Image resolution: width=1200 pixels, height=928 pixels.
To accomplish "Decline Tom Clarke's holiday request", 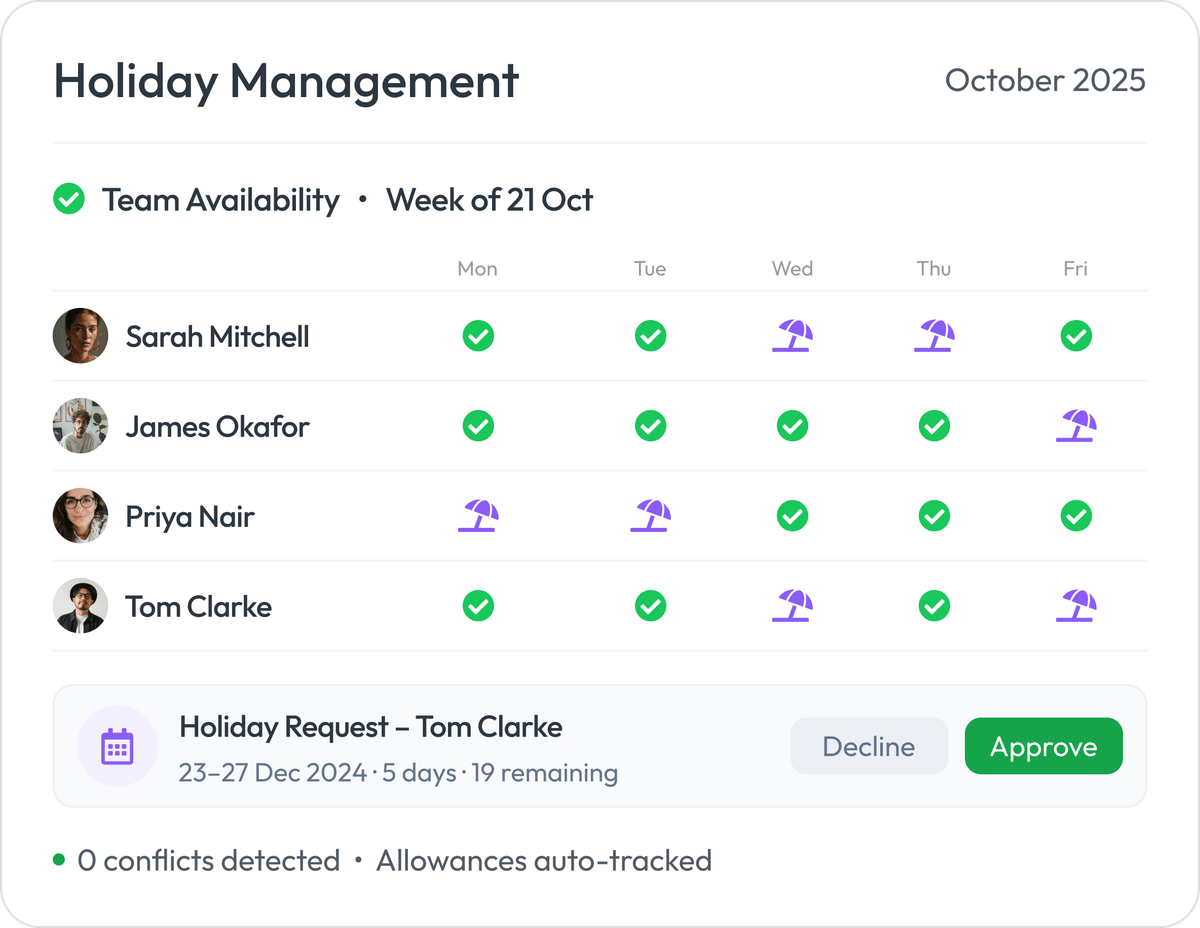I will pyautogui.click(x=869, y=745).
